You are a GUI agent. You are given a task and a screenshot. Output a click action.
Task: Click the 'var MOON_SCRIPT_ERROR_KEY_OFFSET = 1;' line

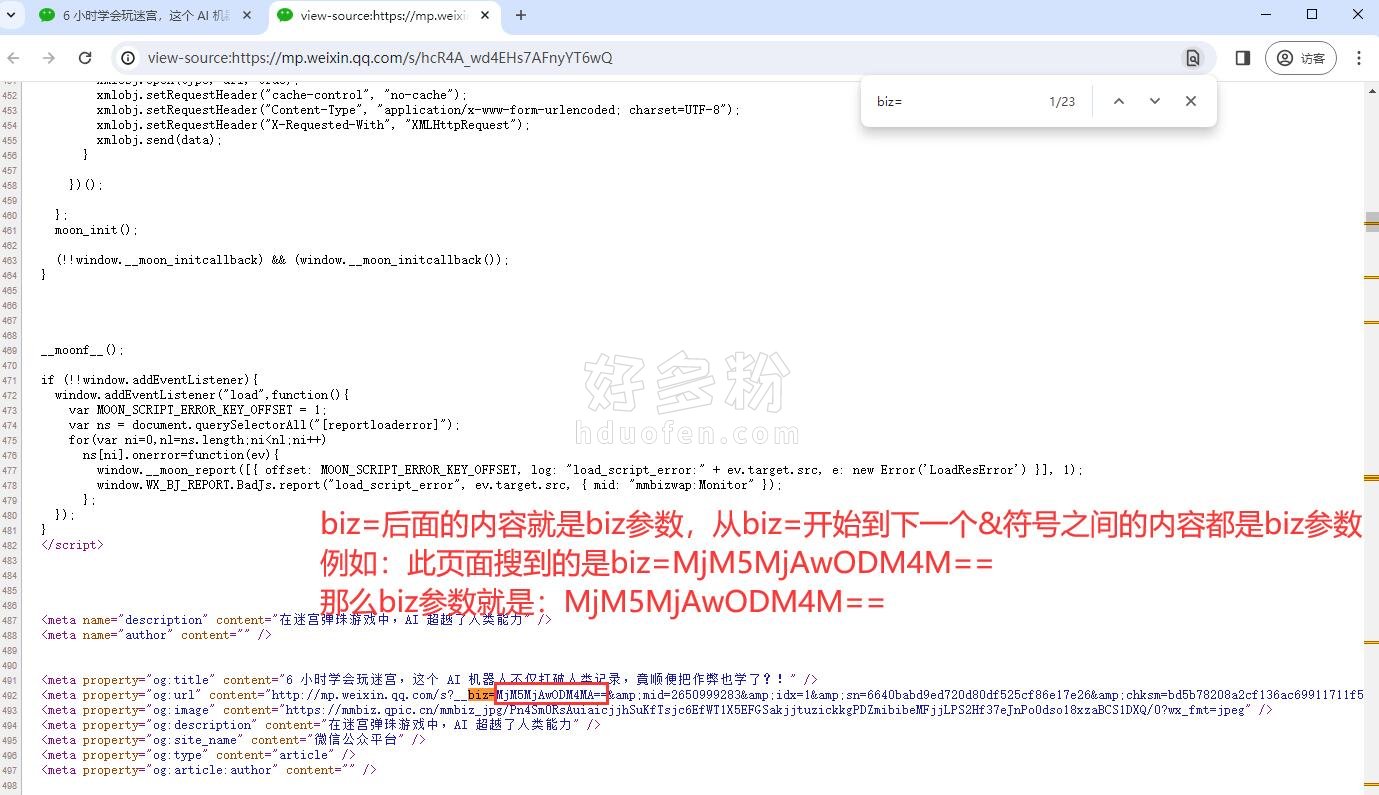tap(197, 410)
